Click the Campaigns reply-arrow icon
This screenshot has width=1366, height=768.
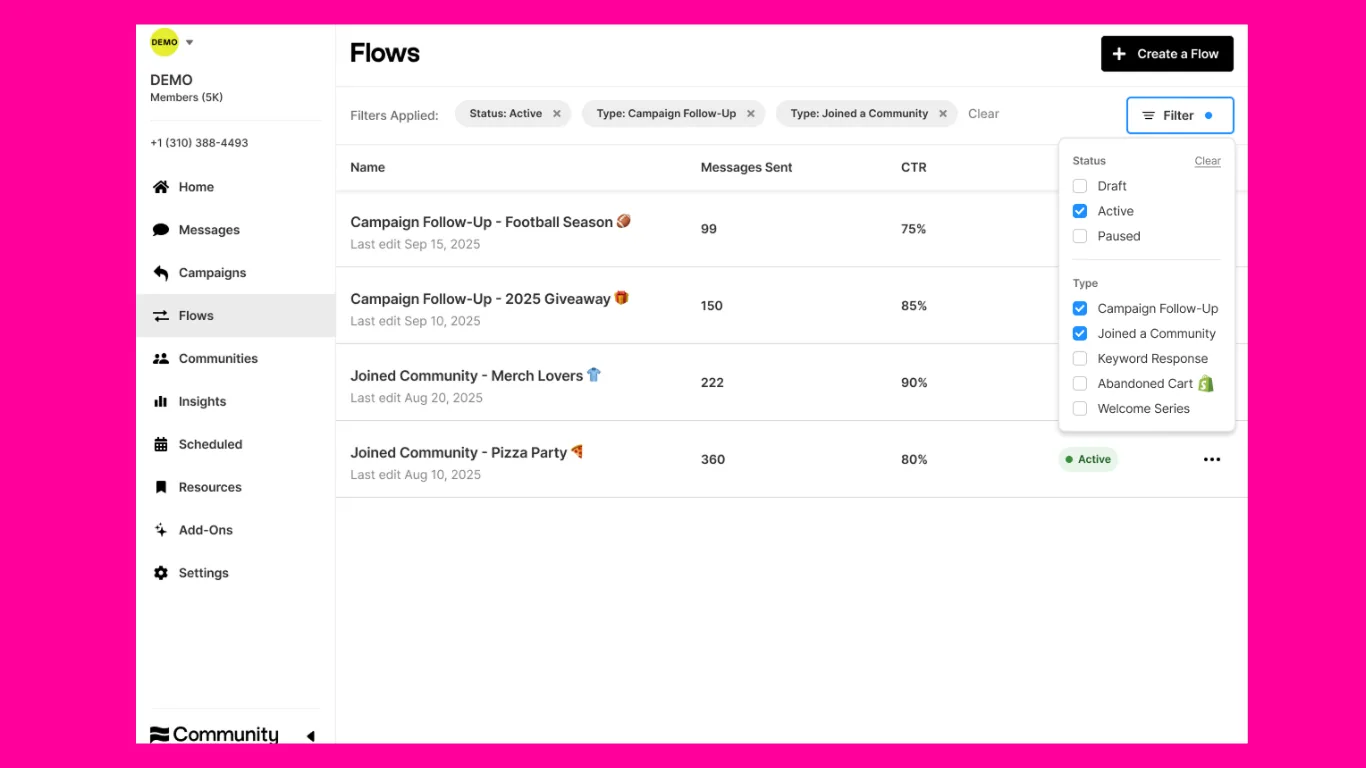point(160,273)
